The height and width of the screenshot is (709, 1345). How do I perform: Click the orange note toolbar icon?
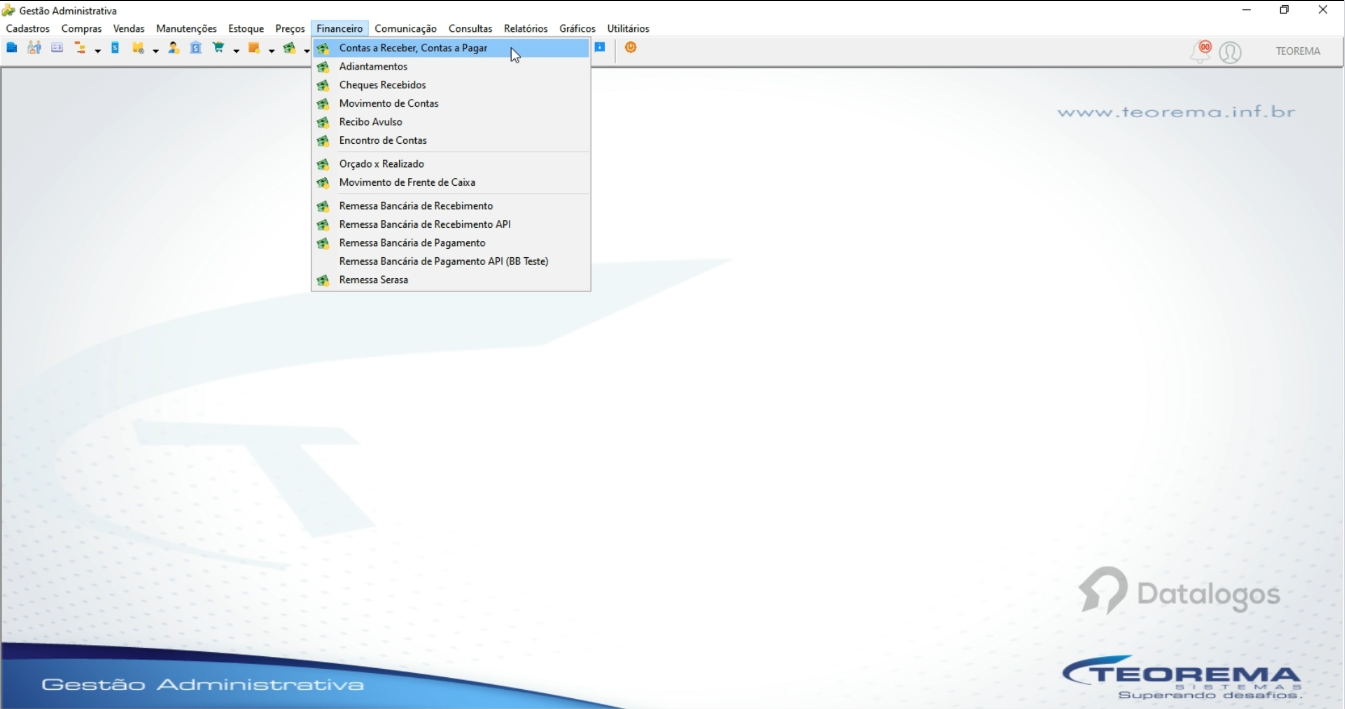click(x=254, y=48)
